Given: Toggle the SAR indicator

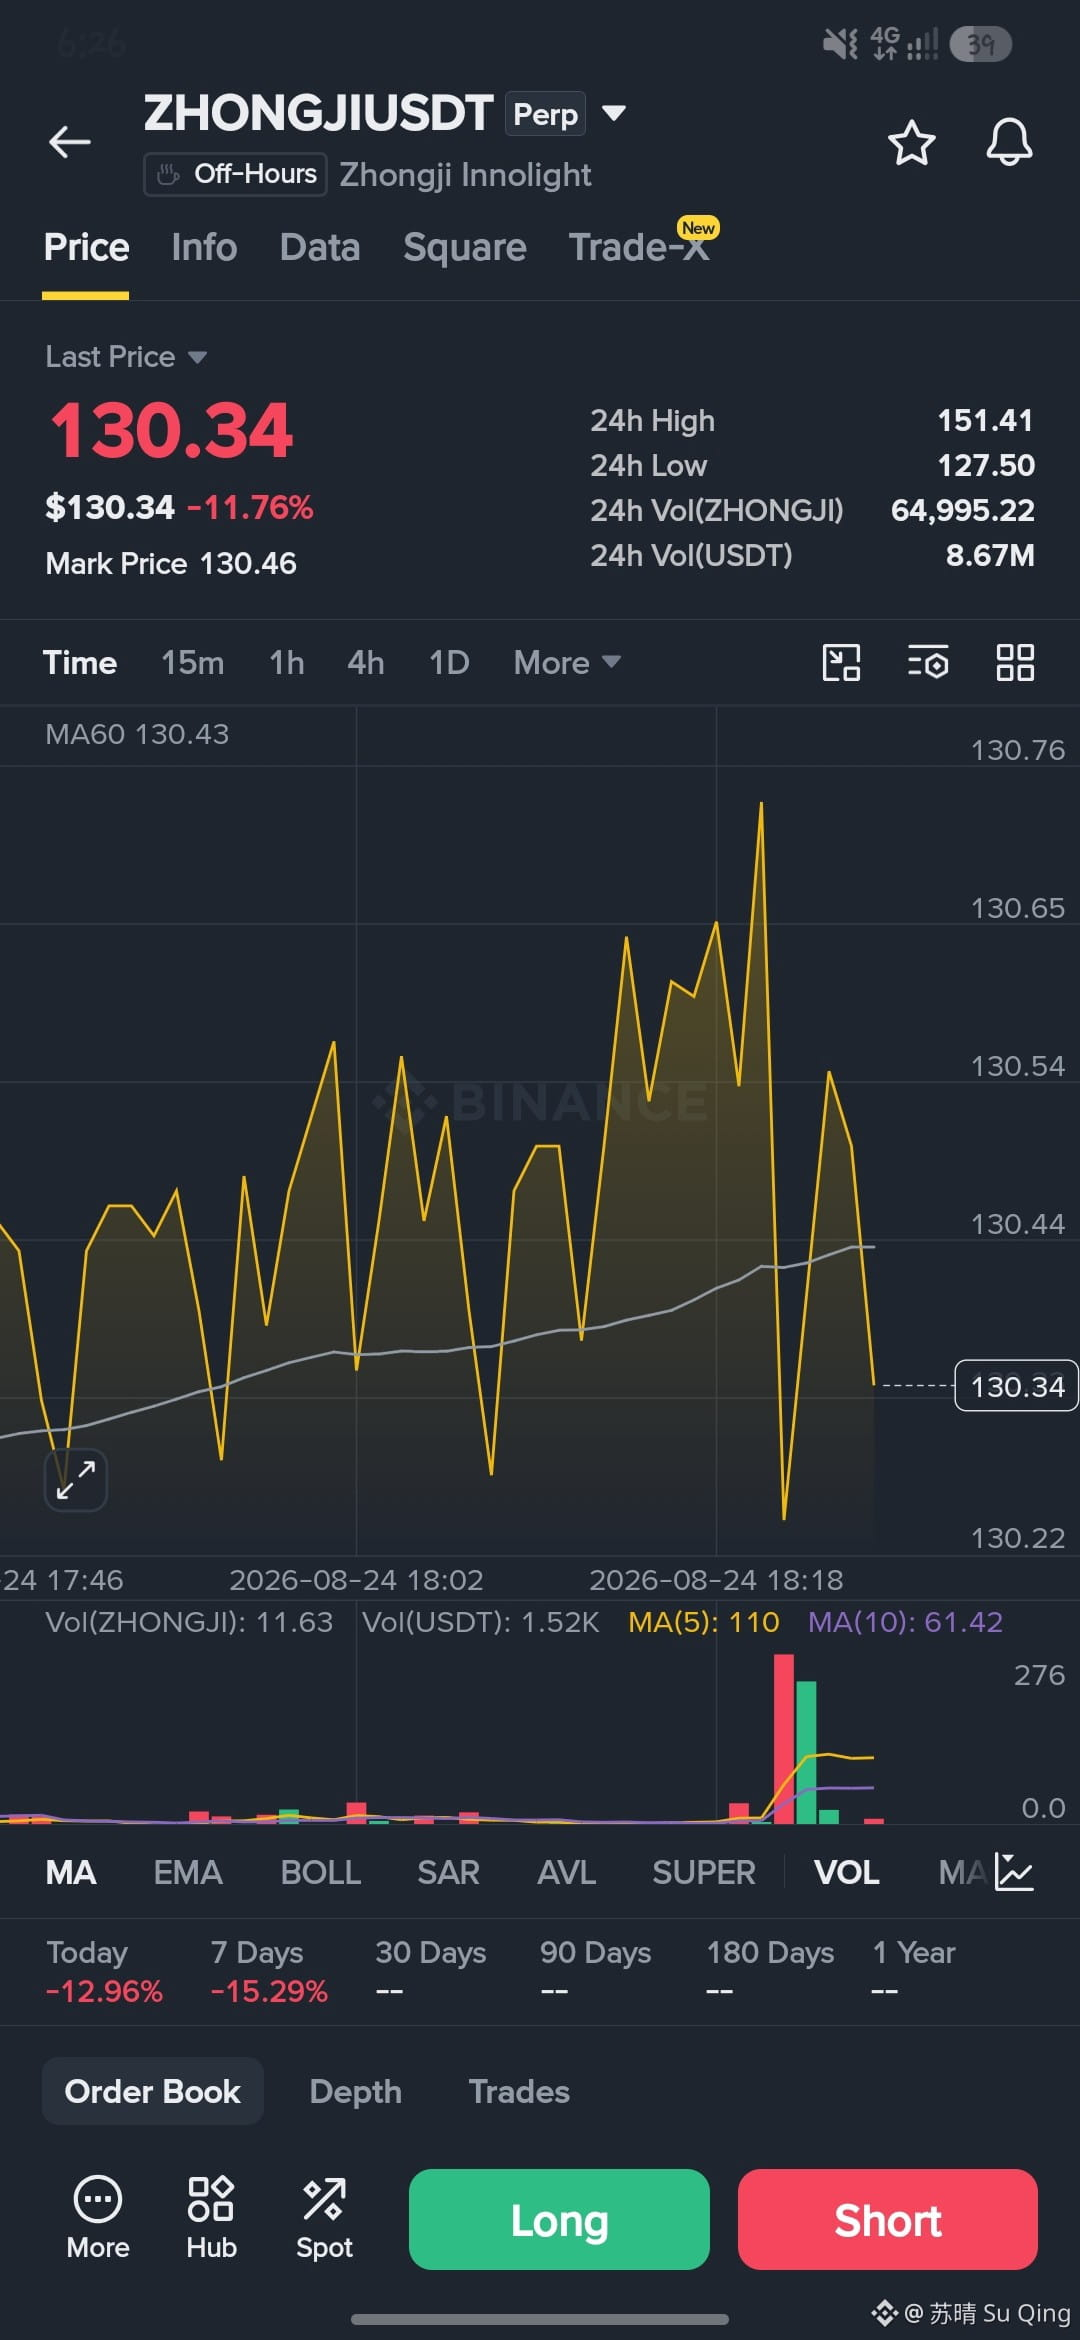Looking at the screenshot, I should pos(448,1872).
